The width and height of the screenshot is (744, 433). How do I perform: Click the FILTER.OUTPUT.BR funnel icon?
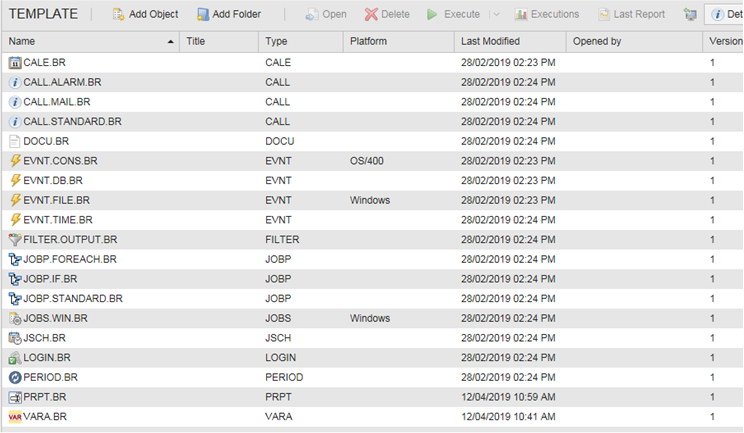[x=15, y=240]
